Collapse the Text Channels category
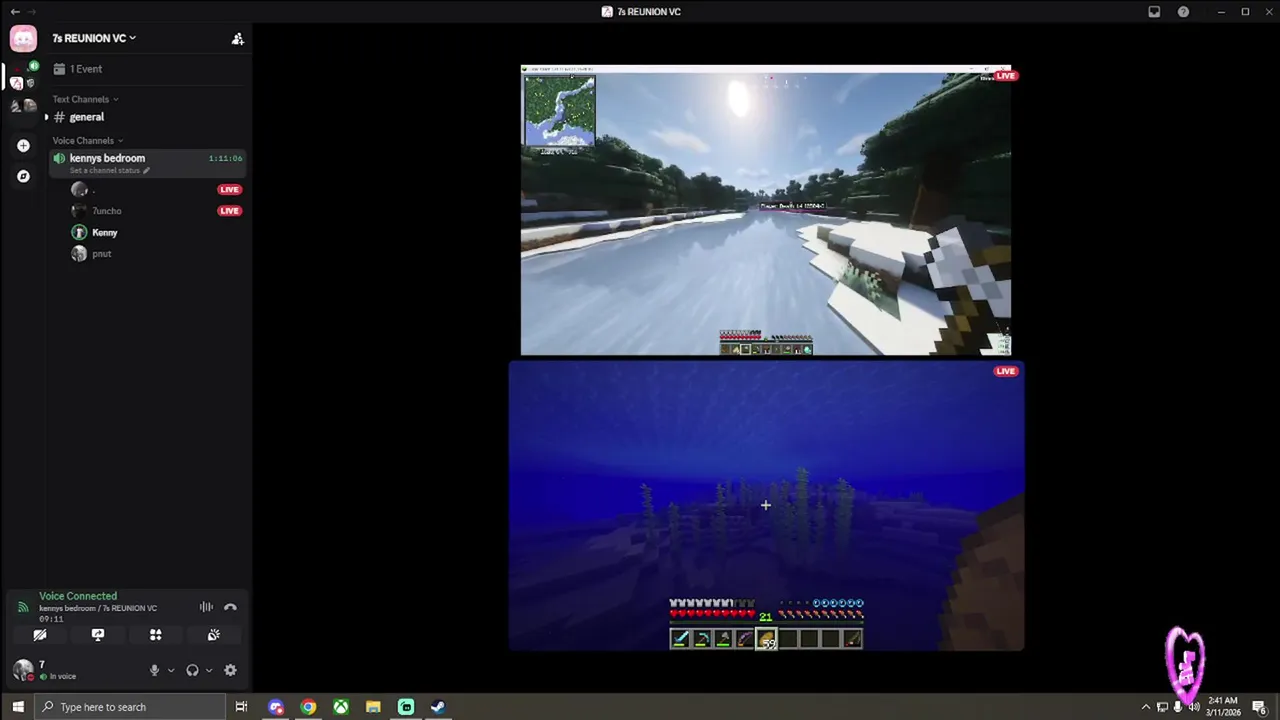Image resolution: width=1280 pixels, height=720 pixels. 85,99
